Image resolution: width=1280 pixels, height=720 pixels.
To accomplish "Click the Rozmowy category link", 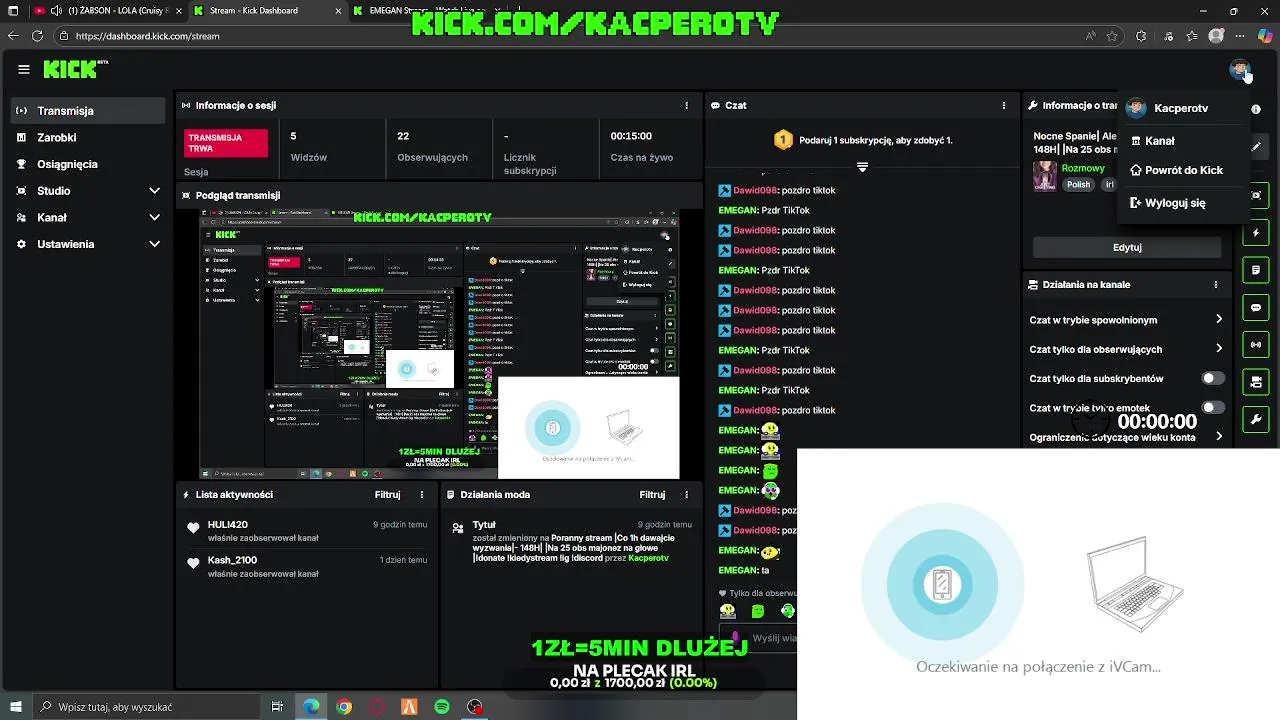I will (x=1082, y=168).
